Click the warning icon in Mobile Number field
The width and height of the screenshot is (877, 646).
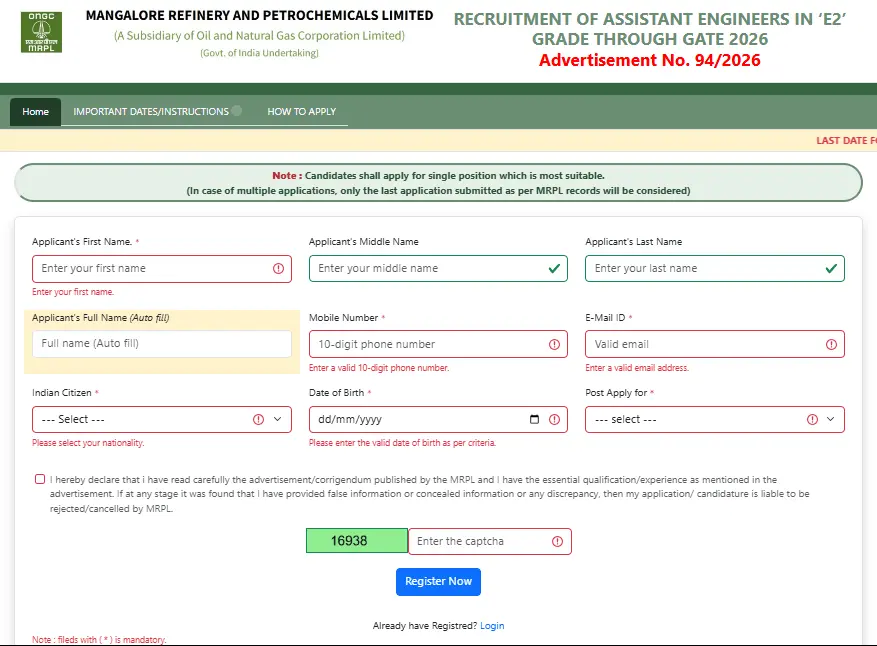(x=554, y=345)
